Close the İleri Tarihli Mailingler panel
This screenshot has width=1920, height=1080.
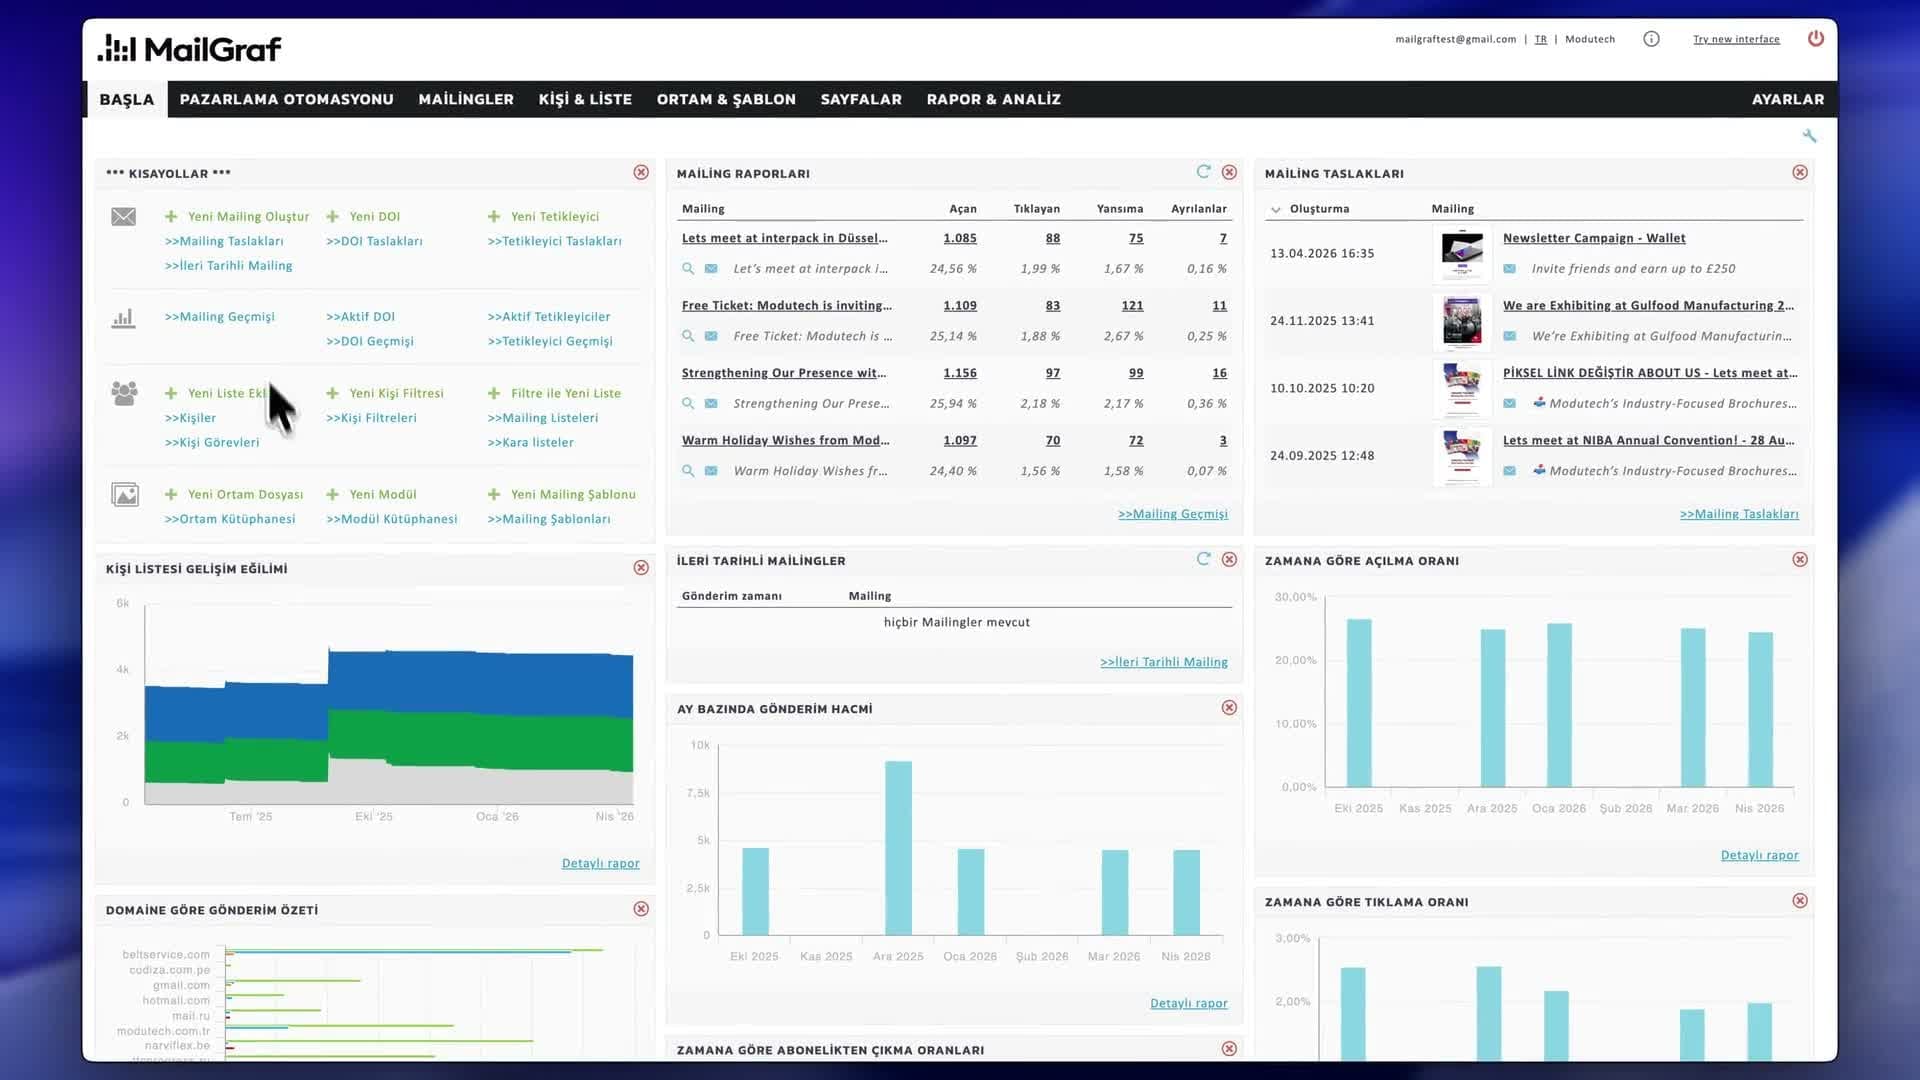pyautogui.click(x=1229, y=560)
